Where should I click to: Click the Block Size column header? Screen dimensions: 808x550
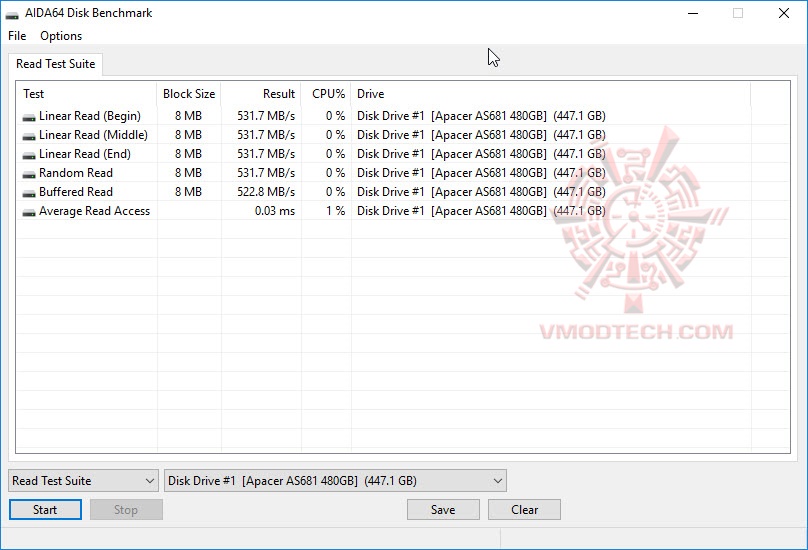point(189,94)
